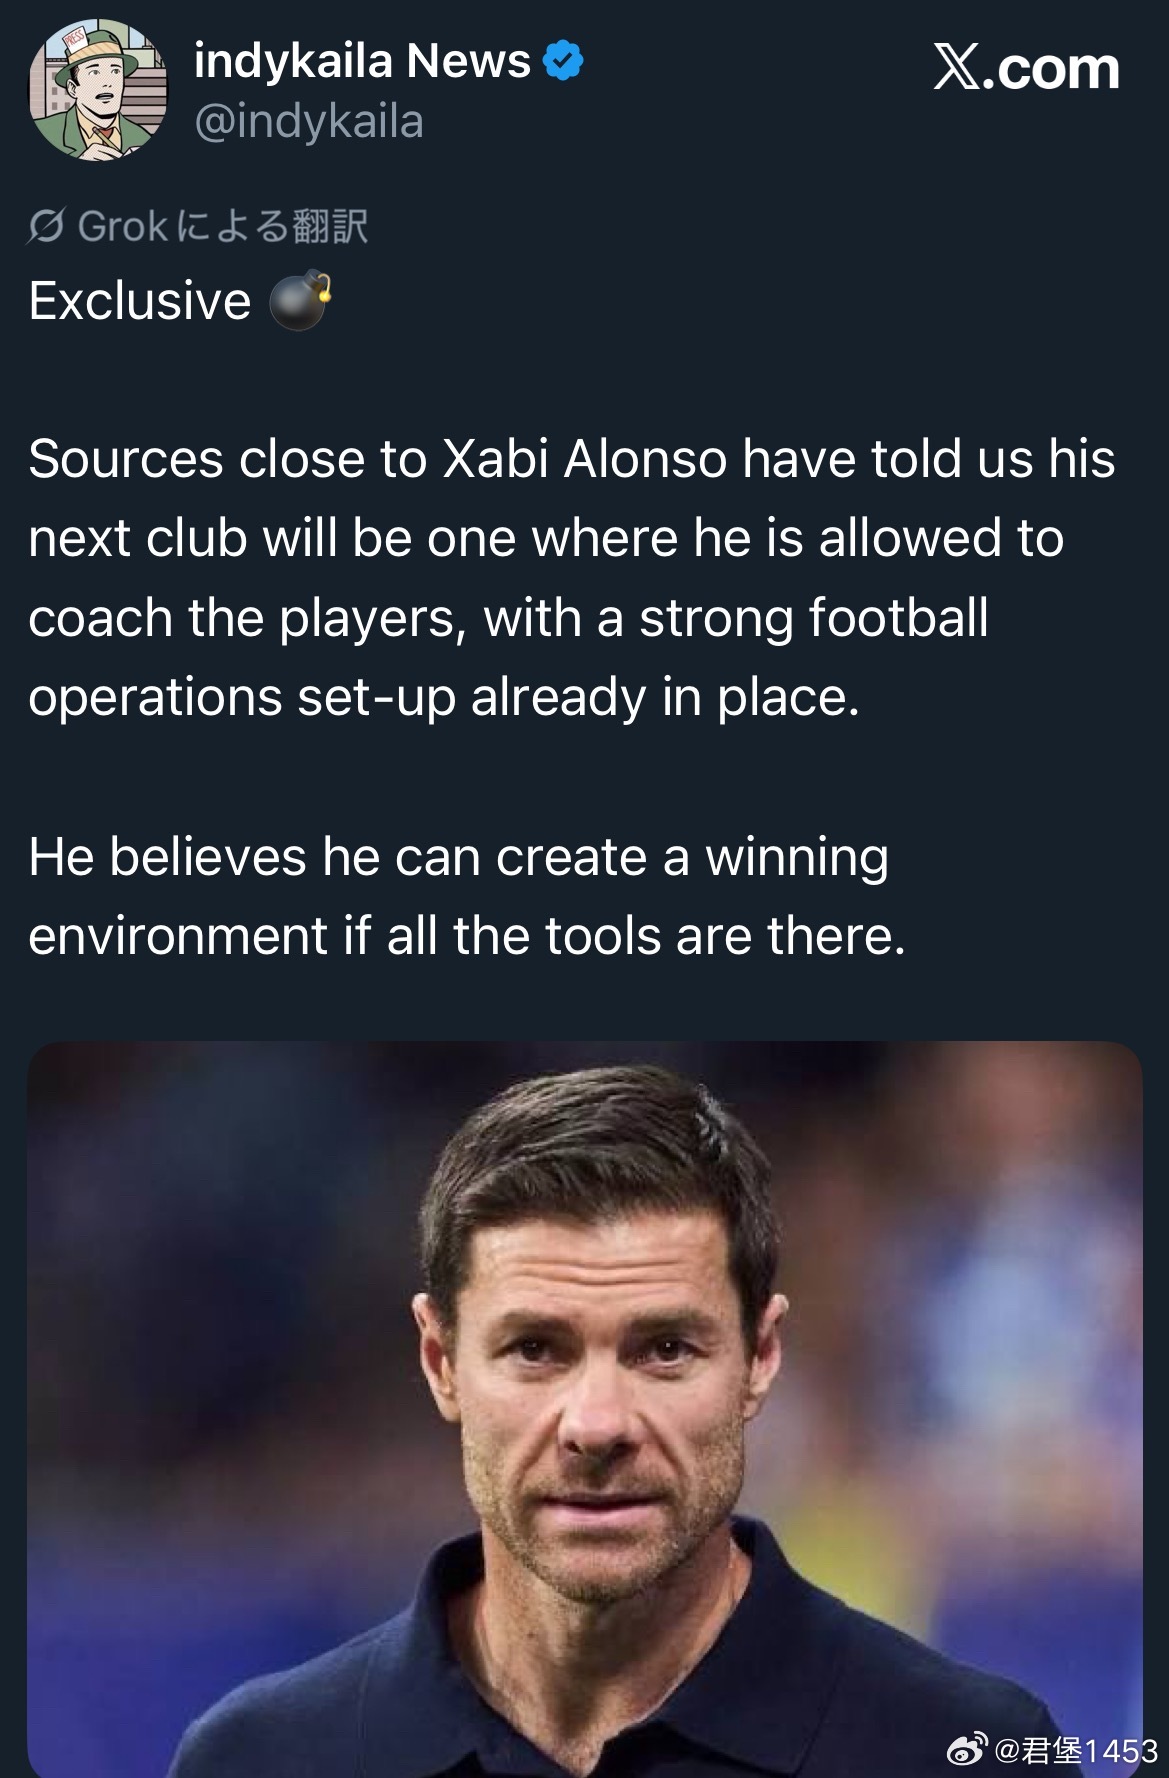Click the bomb emoji after Exclusive
The image size is (1169, 1778).
pos(300,301)
